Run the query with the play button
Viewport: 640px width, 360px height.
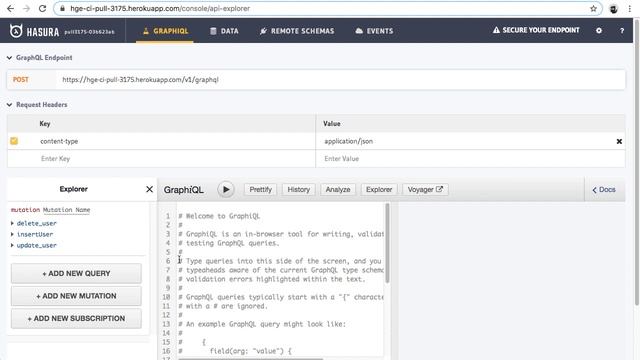(226, 189)
